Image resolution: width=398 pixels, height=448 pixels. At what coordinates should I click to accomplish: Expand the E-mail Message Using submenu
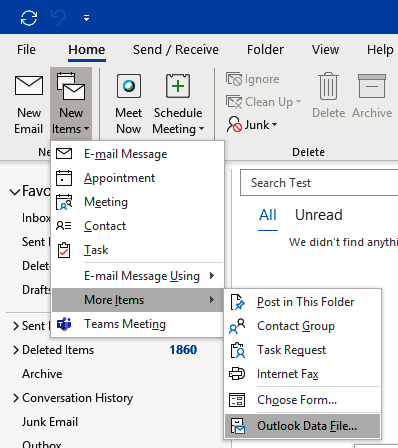[x=137, y=276]
